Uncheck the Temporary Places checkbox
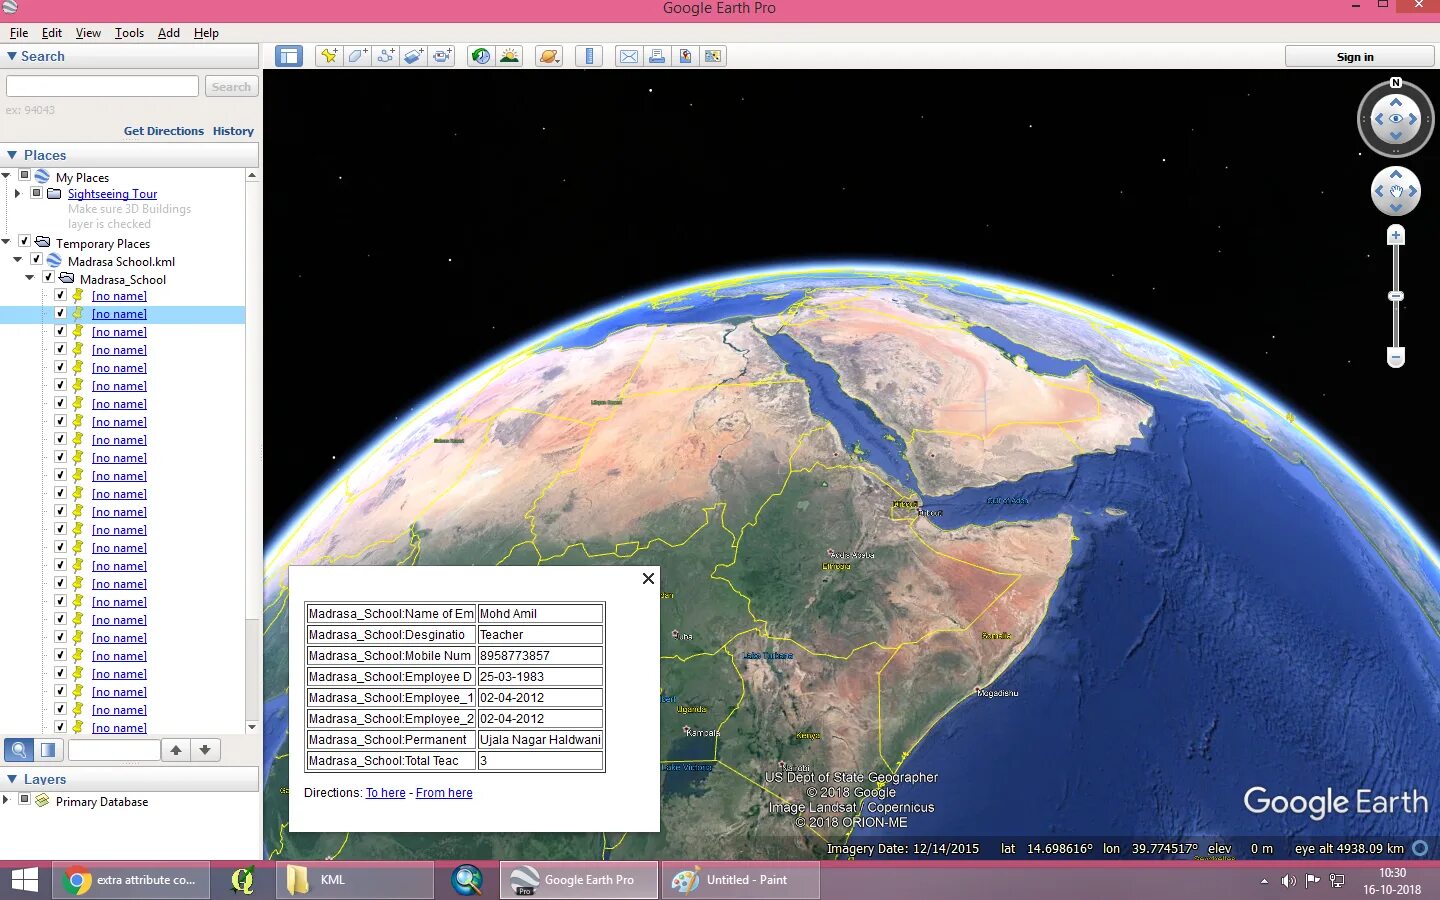 point(24,242)
